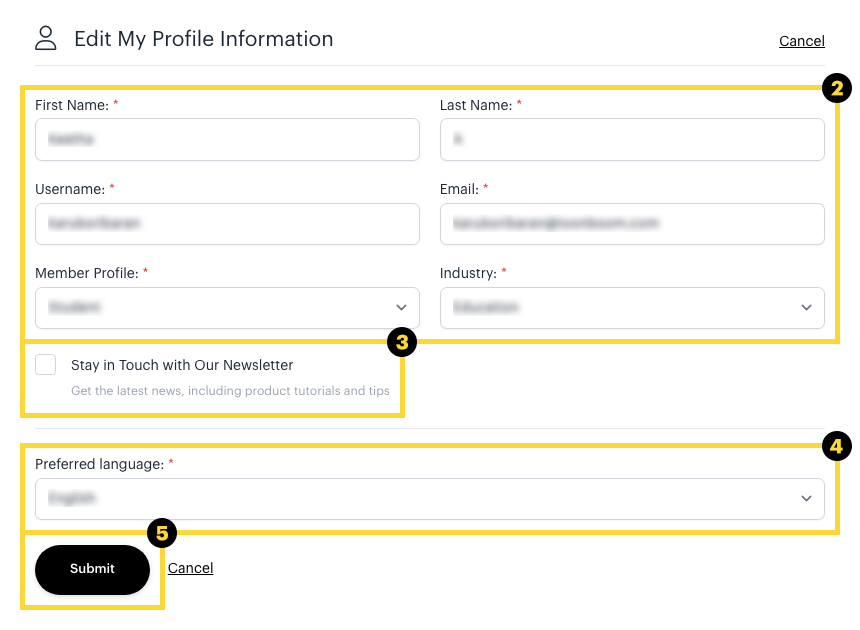Click the numbered callout badge 4

[836, 446]
